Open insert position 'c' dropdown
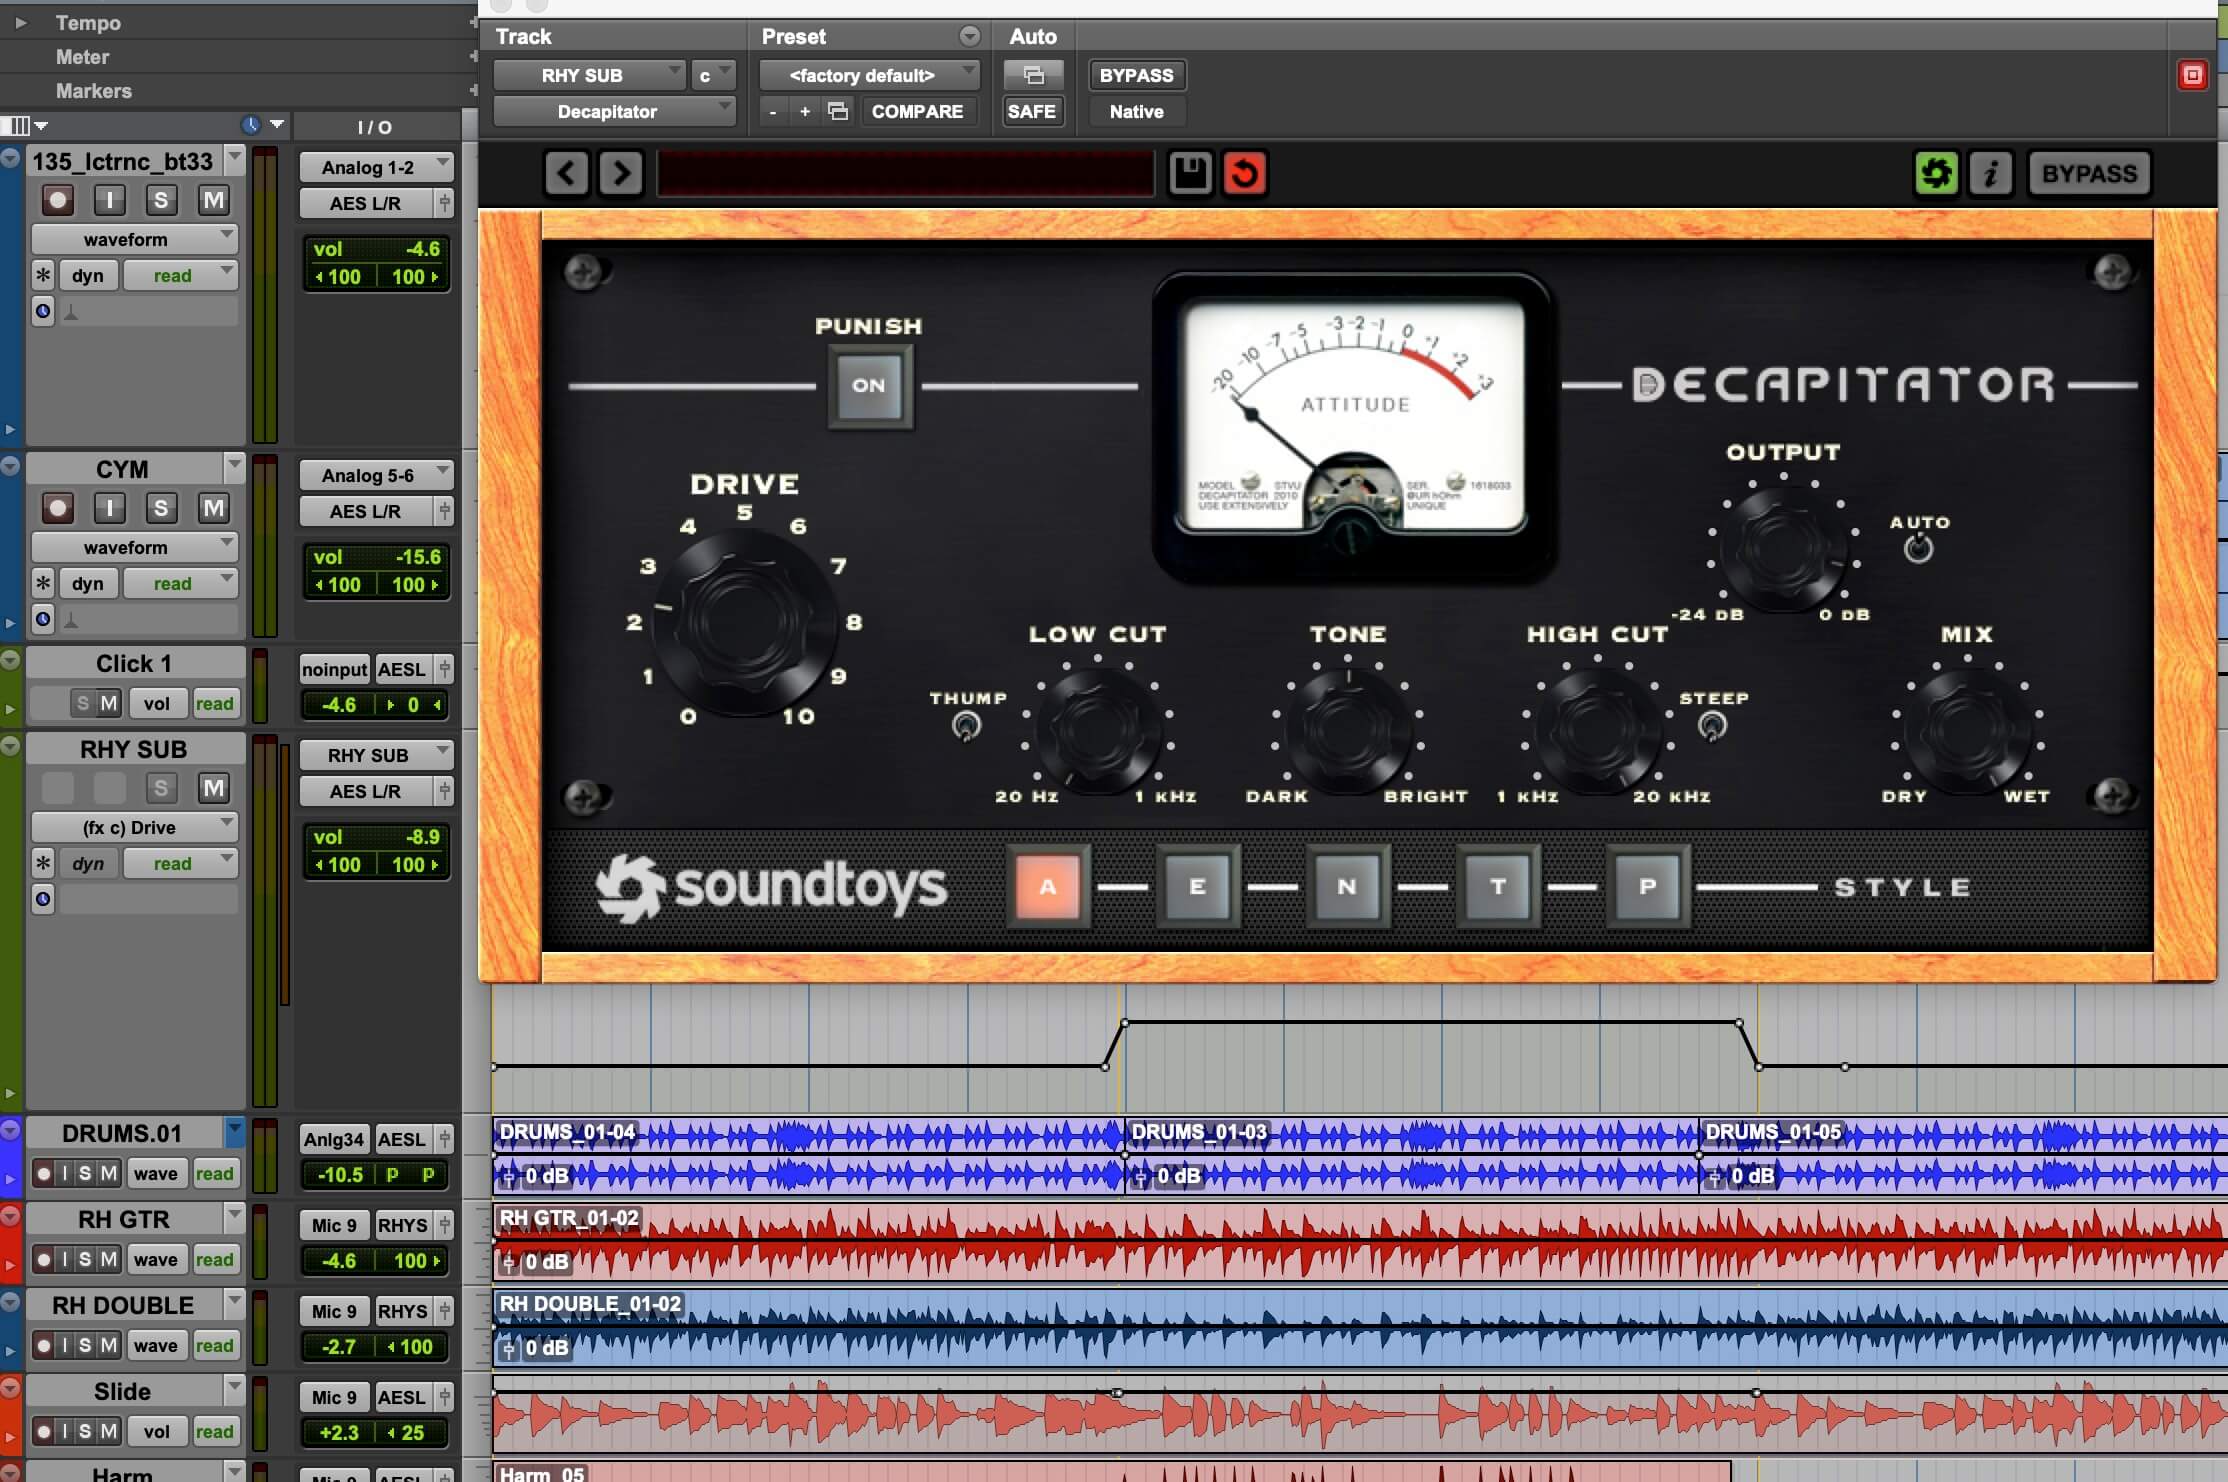Screen dimensions: 2228x1482 (713, 75)
